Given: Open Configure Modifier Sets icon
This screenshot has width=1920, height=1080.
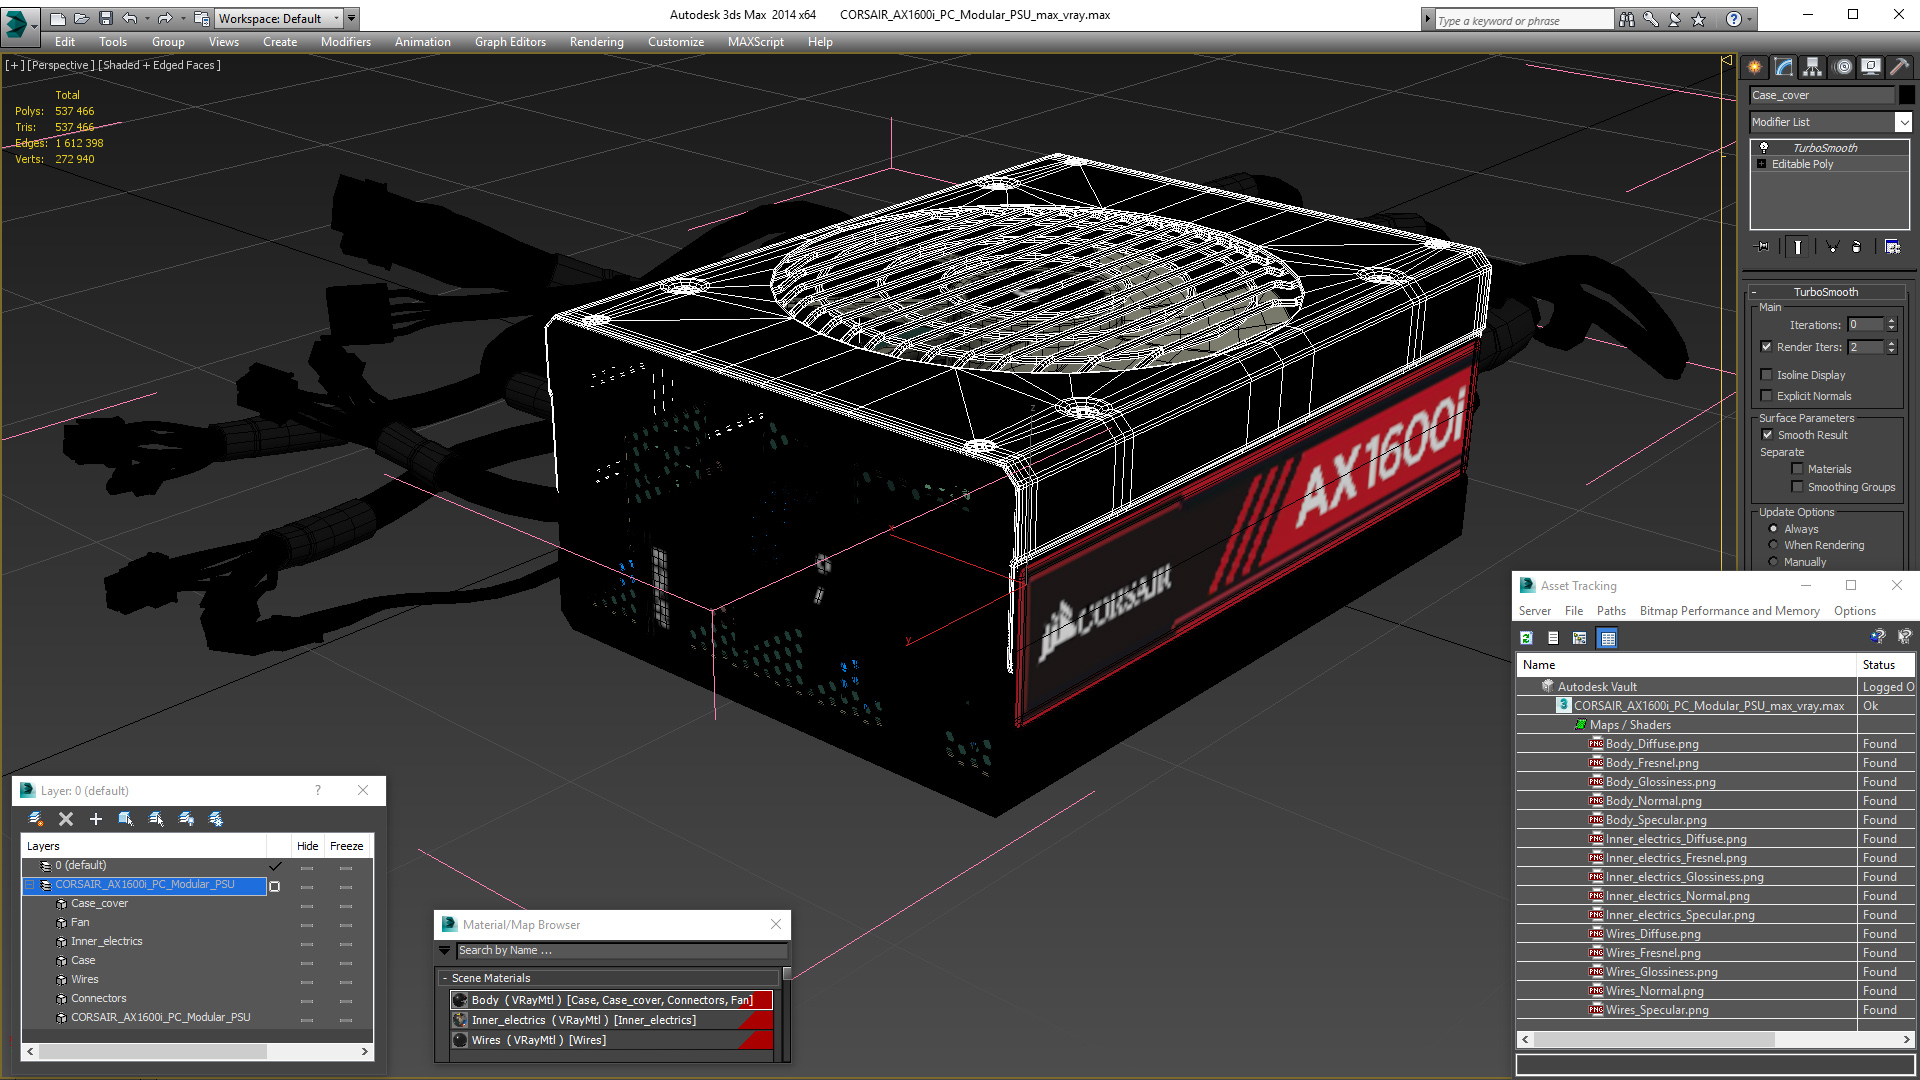Looking at the screenshot, I should coord(1892,247).
